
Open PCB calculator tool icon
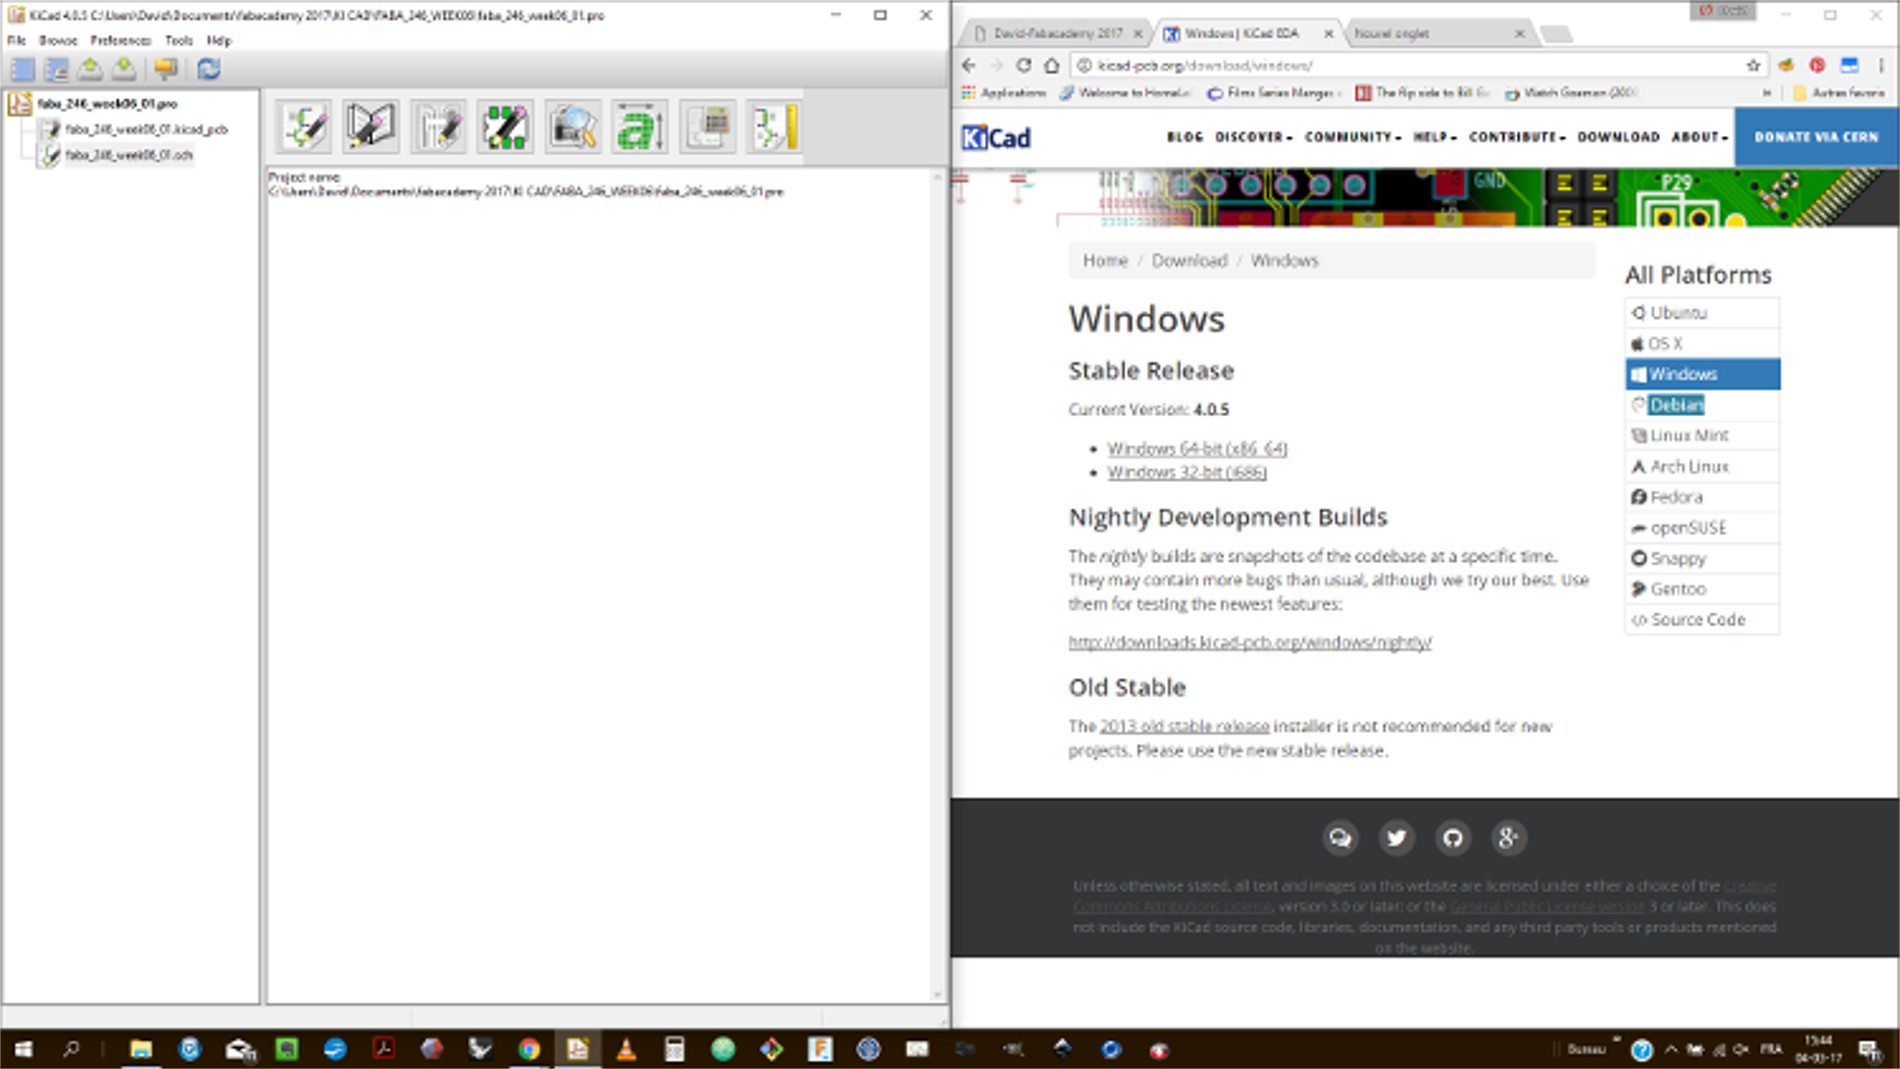coord(708,127)
